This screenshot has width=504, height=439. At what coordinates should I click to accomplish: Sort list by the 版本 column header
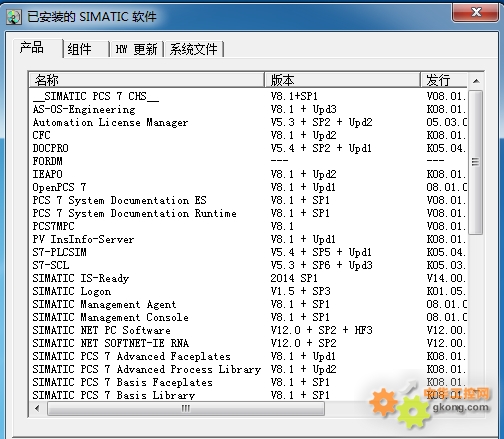[342, 80]
